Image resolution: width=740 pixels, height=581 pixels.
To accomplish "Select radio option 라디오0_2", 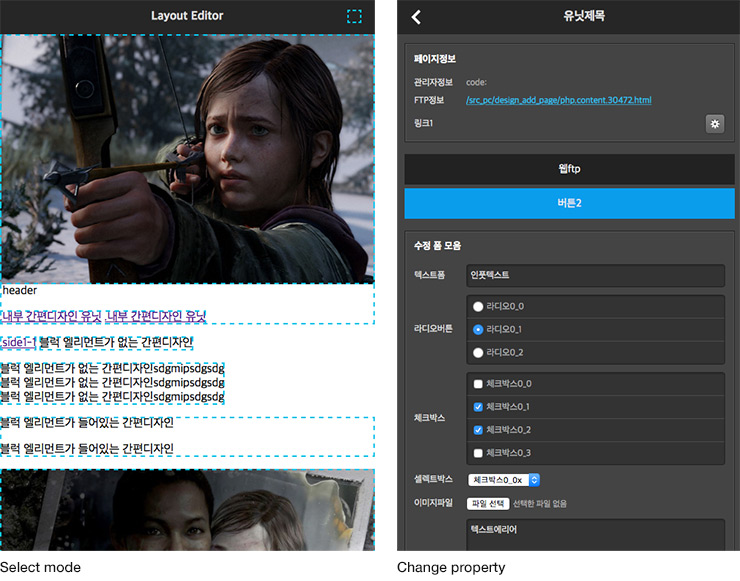I will point(478,353).
